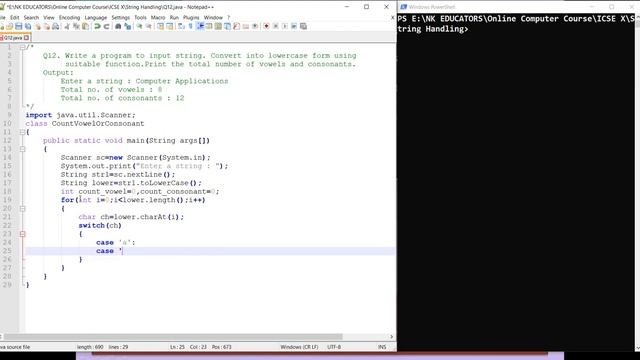
Task: Open the Search menu
Action: [31, 18]
